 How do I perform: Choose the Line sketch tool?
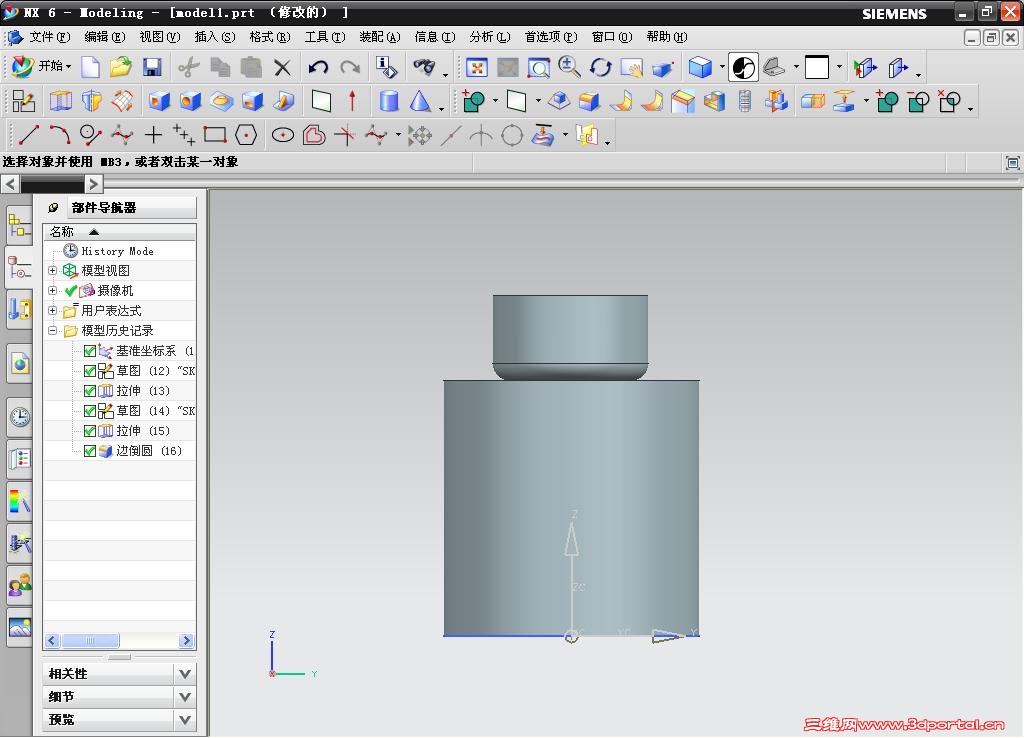pos(29,135)
